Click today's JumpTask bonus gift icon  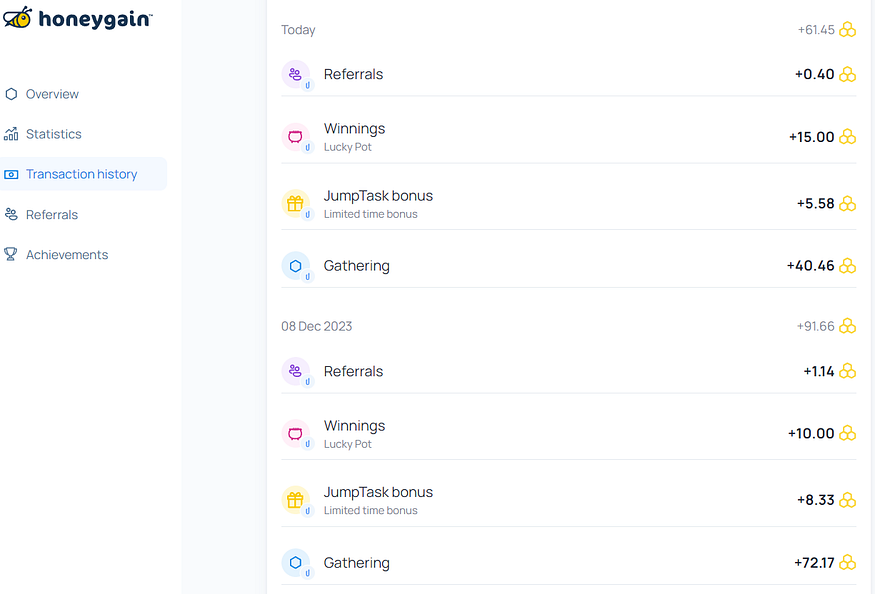(296, 204)
